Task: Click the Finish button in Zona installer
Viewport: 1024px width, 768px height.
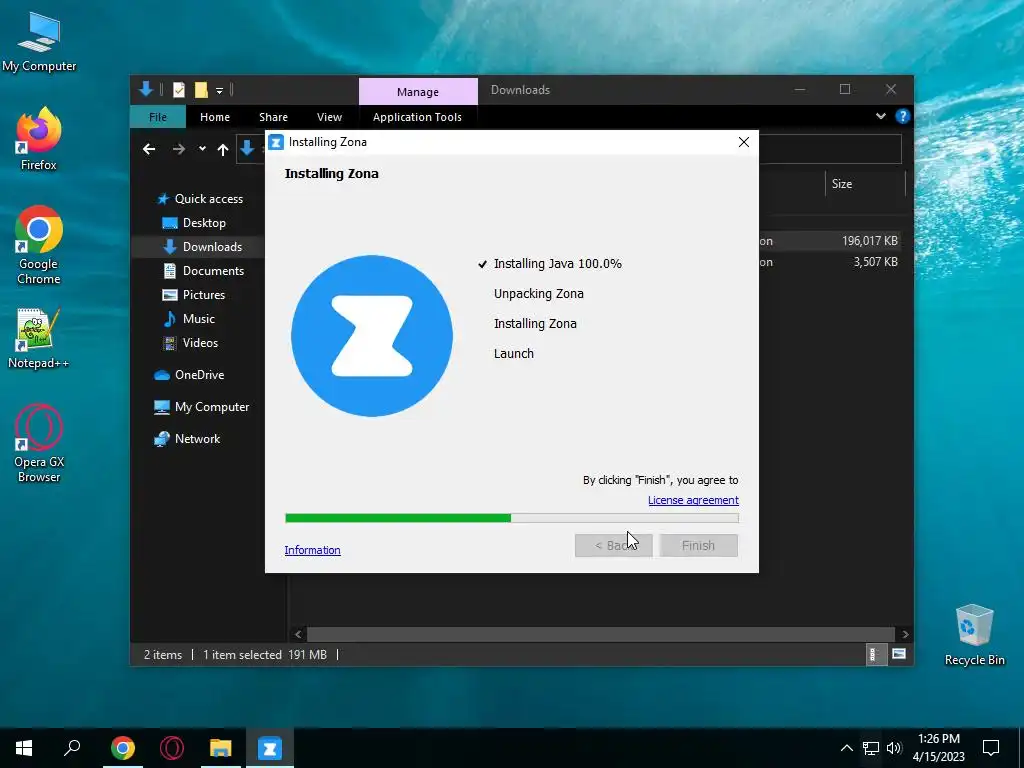Action: [x=698, y=545]
